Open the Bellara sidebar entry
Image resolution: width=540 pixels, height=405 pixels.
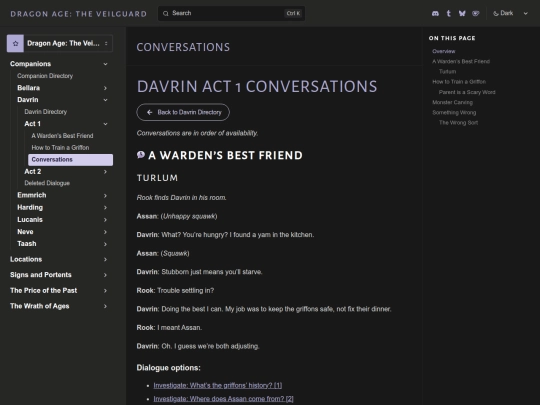(x=29, y=88)
